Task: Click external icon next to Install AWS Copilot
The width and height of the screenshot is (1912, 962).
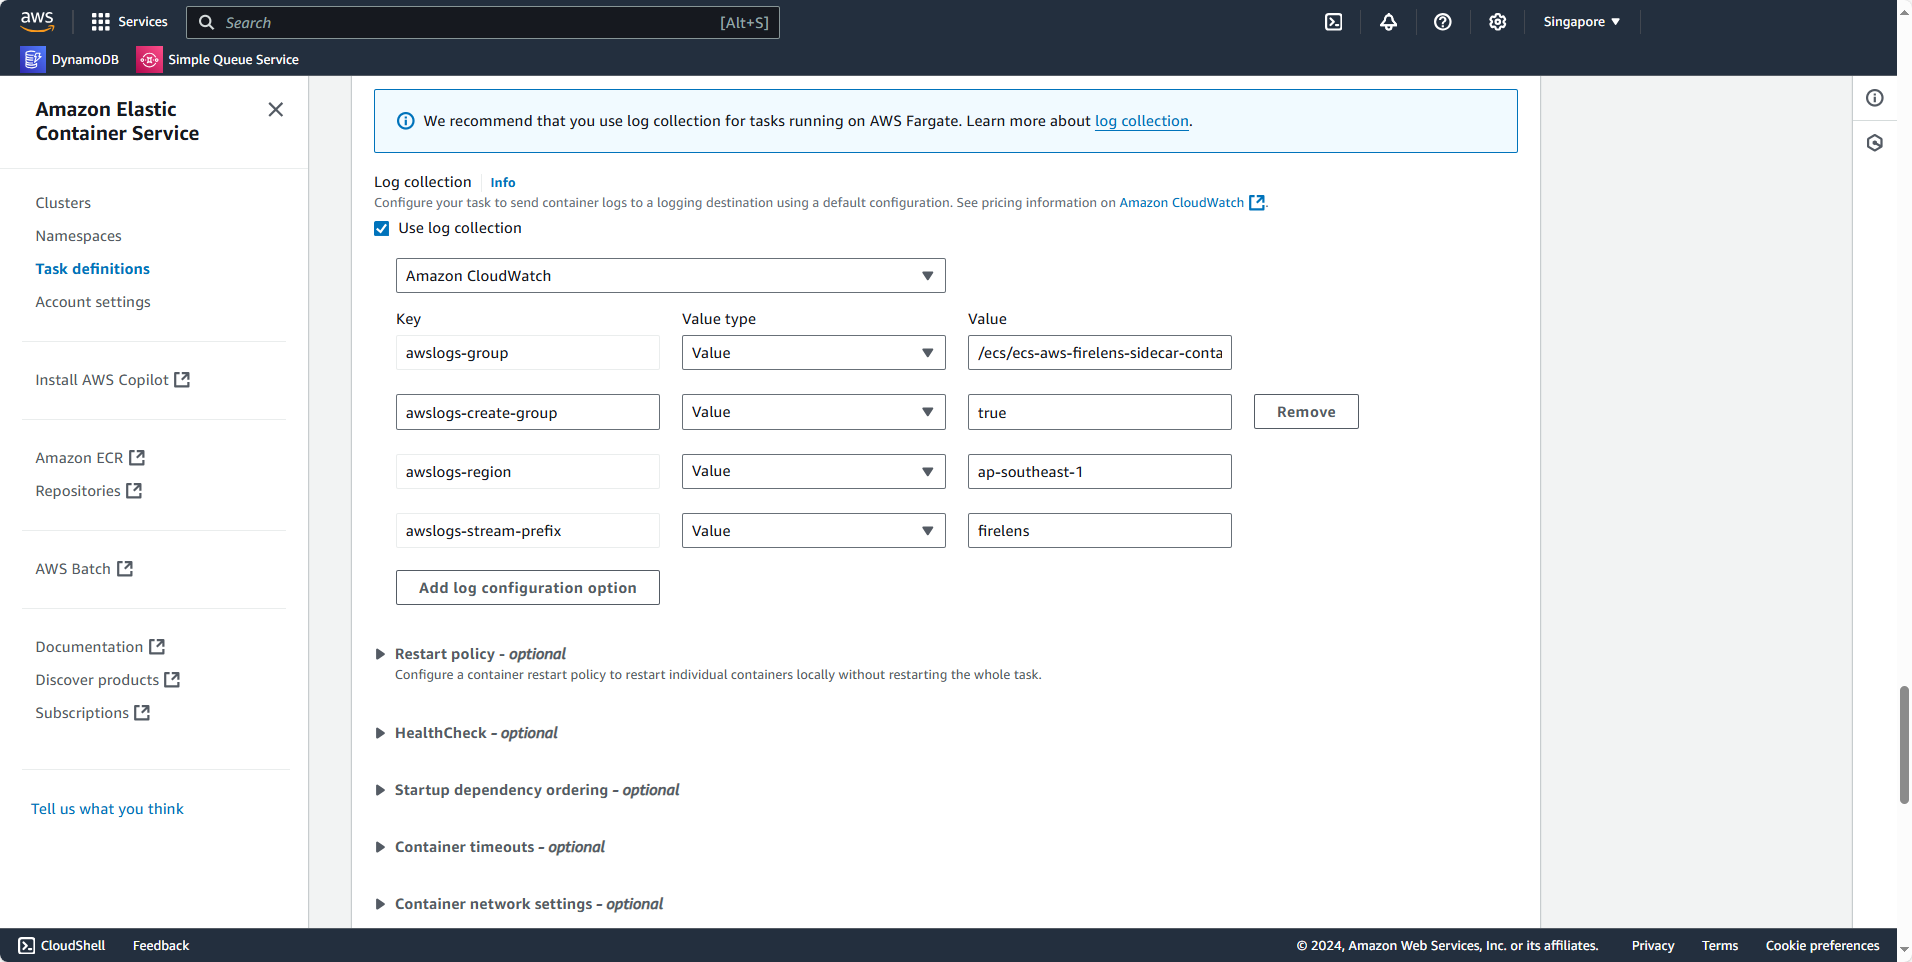Action: tap(182, 380)
